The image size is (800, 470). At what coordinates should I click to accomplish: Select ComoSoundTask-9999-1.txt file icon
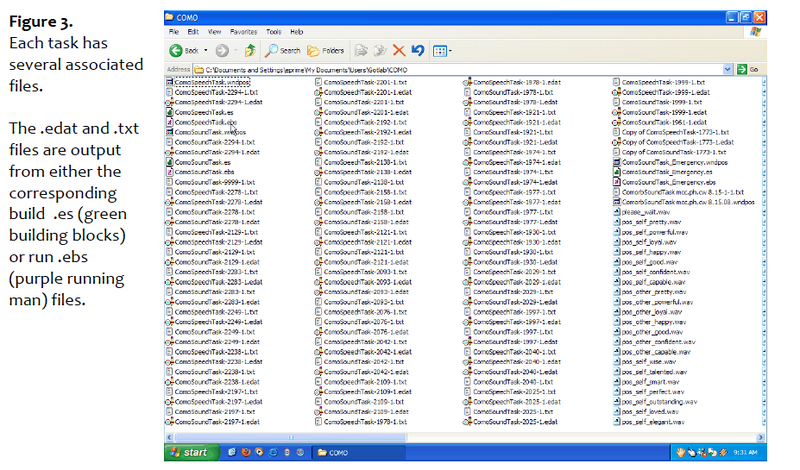pos(169,182)
